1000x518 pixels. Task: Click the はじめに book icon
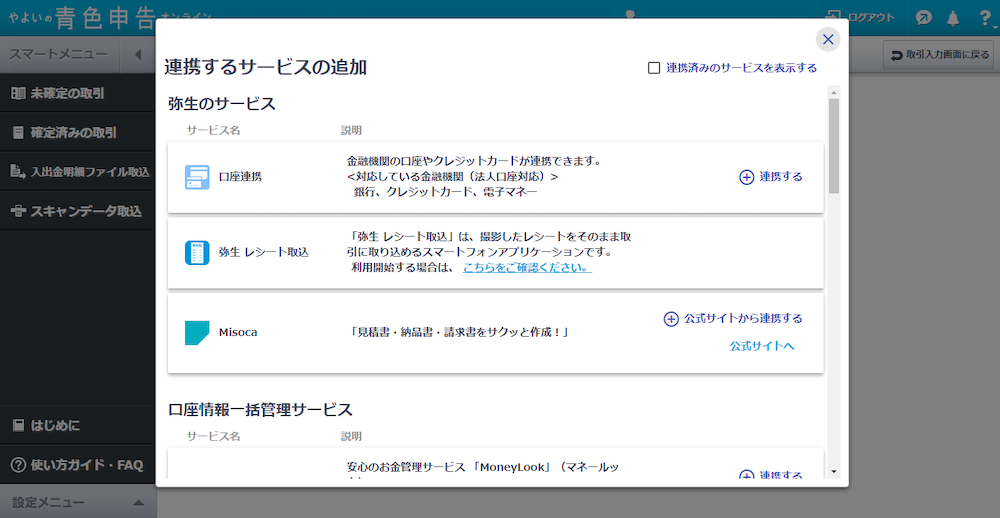[18, 426]
